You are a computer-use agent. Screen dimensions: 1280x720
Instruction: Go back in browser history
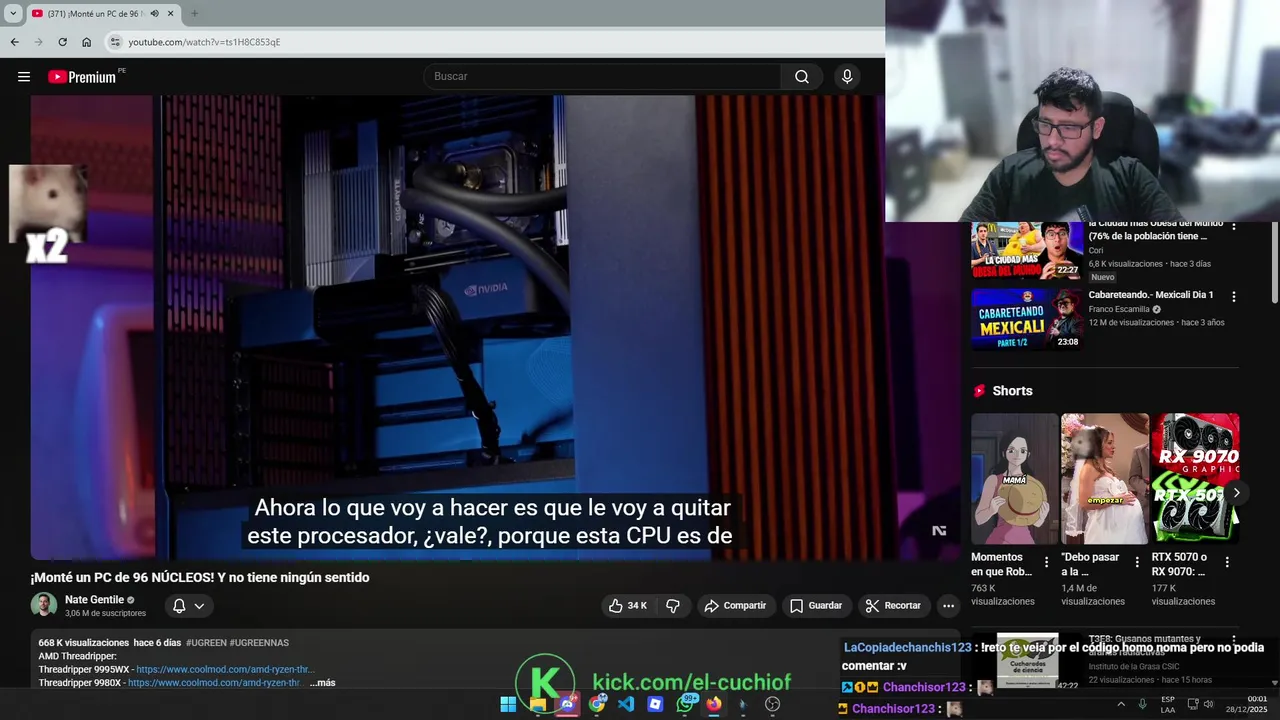pyautogui.click(x=14, y=42)
